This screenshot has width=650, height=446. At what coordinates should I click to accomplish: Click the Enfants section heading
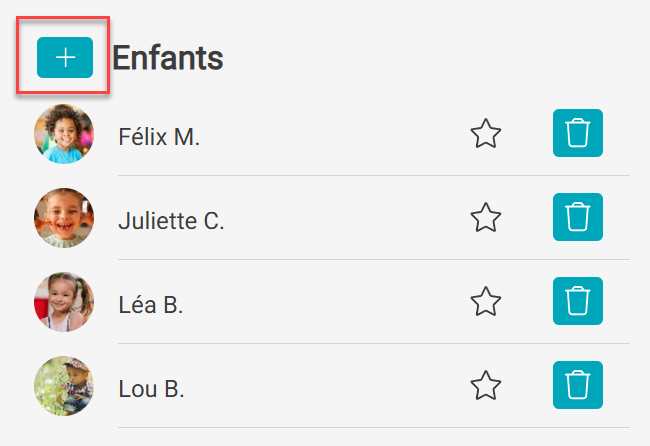click(x=168, y=58)
